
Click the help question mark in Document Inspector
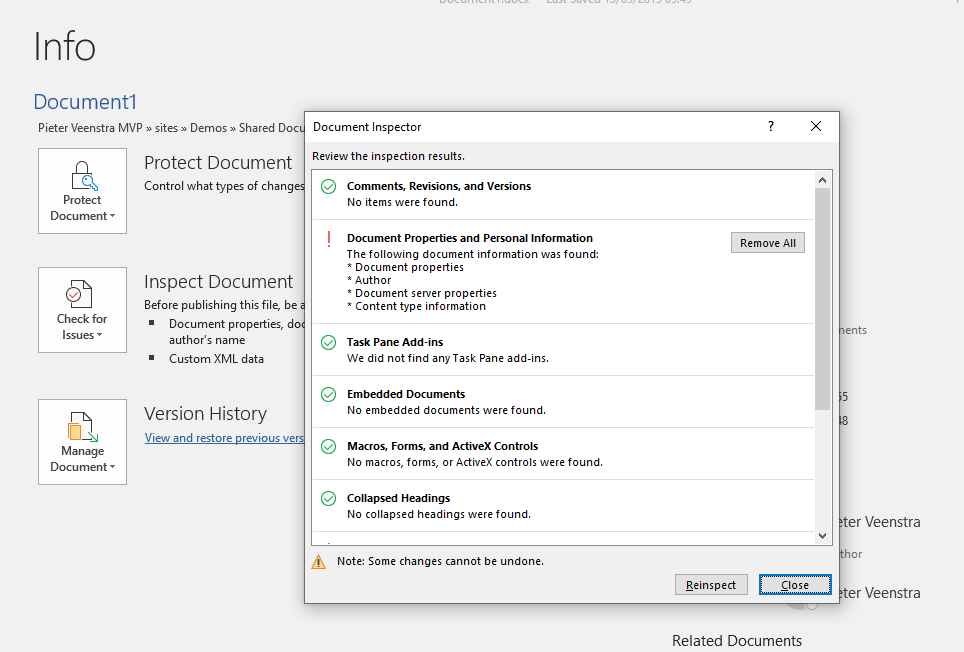(771, 126)
